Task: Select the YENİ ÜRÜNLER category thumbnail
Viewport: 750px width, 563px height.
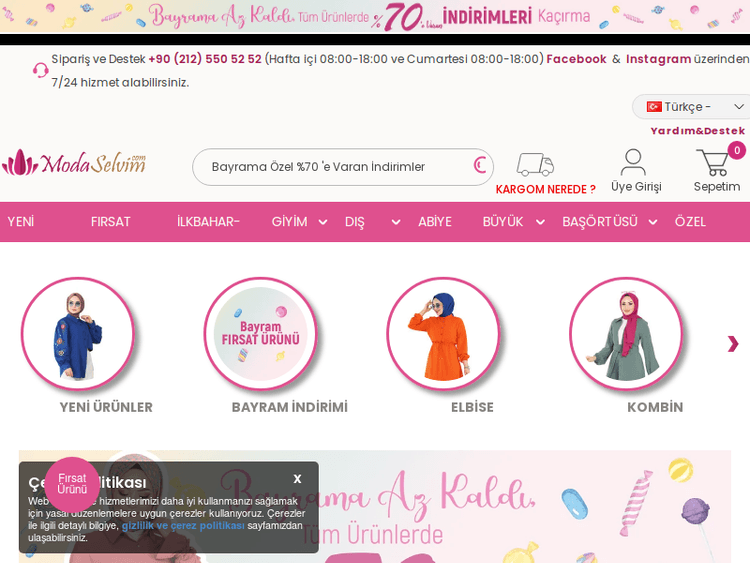Action: pos(78,334)
